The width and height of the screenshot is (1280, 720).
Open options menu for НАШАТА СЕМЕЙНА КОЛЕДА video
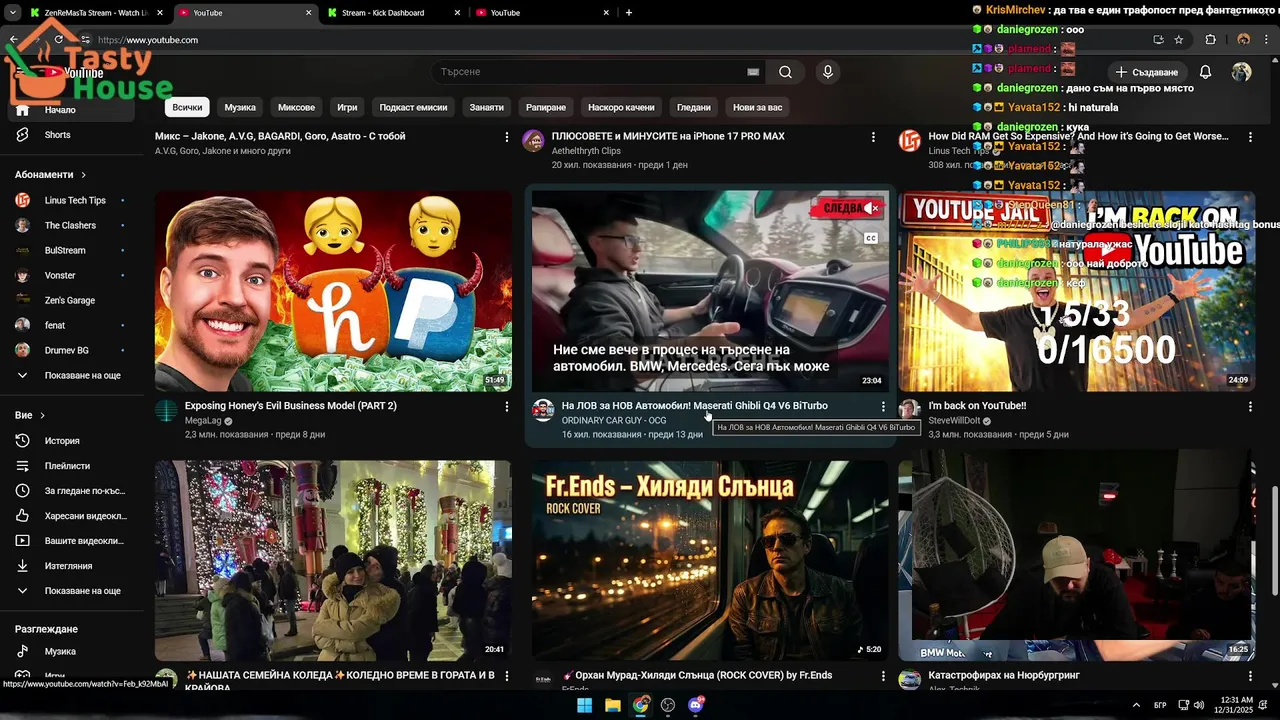tap(506, 676)
